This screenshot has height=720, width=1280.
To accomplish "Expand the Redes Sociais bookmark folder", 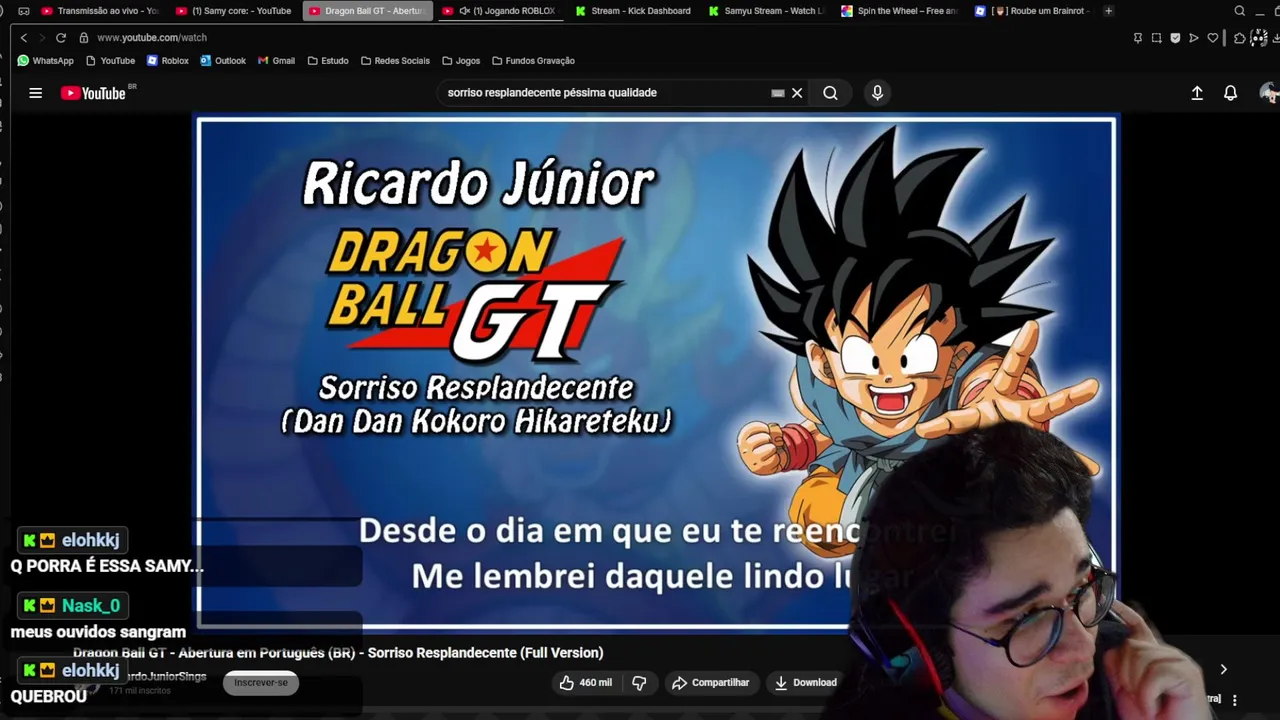I will [x=395, y=61].
